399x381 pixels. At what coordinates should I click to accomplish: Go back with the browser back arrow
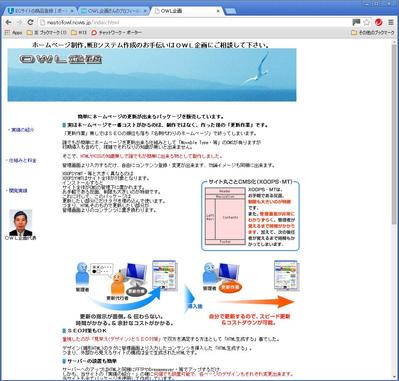tap(9, 22)
